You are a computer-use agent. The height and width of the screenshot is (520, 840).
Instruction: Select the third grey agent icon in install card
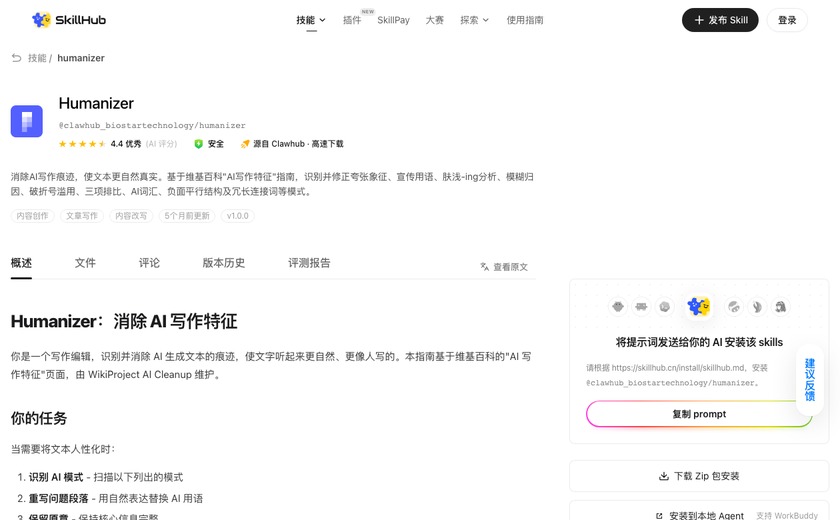pyautogui.click(x=665, y=307)
